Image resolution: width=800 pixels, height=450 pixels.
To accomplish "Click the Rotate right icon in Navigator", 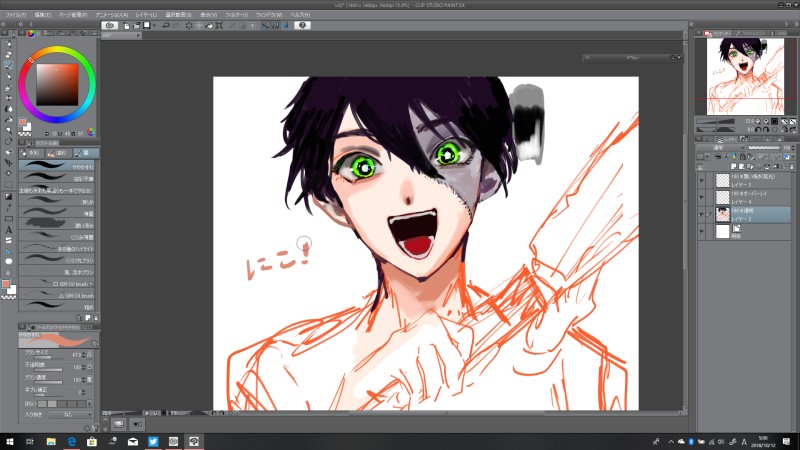I will coord(766,130).
